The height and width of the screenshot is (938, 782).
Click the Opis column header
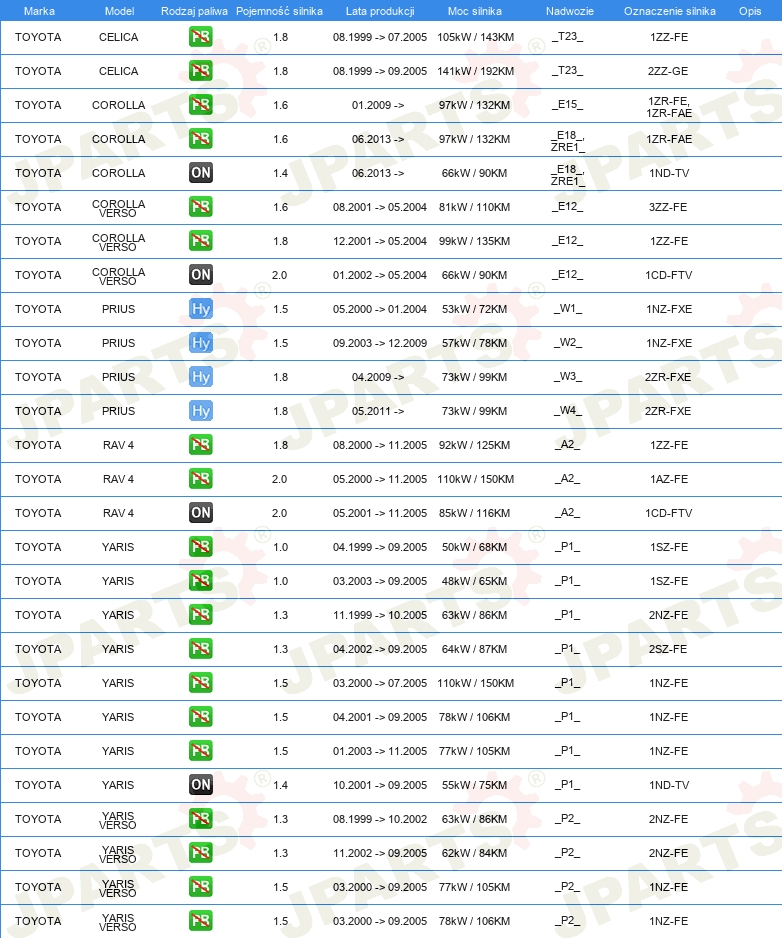(x=750, y=11)
